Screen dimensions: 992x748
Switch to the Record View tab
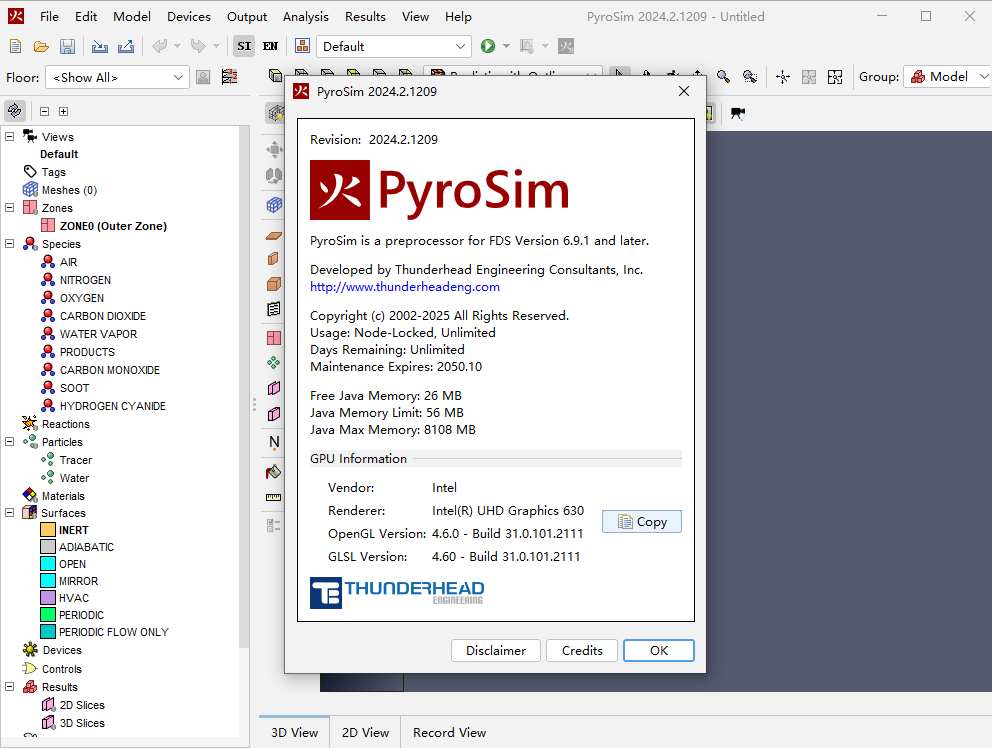point(449,732)
